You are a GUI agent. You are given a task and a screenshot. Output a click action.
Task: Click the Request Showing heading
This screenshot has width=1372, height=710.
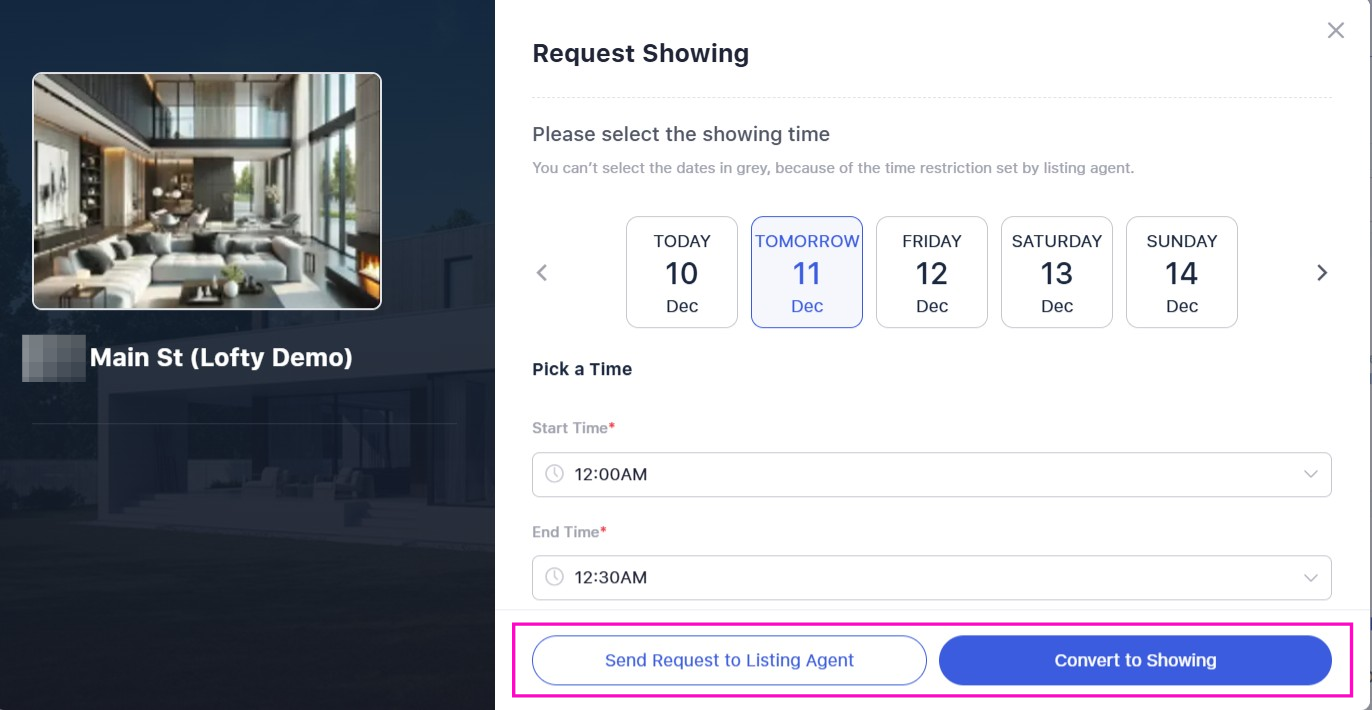[x=640, y=53]
